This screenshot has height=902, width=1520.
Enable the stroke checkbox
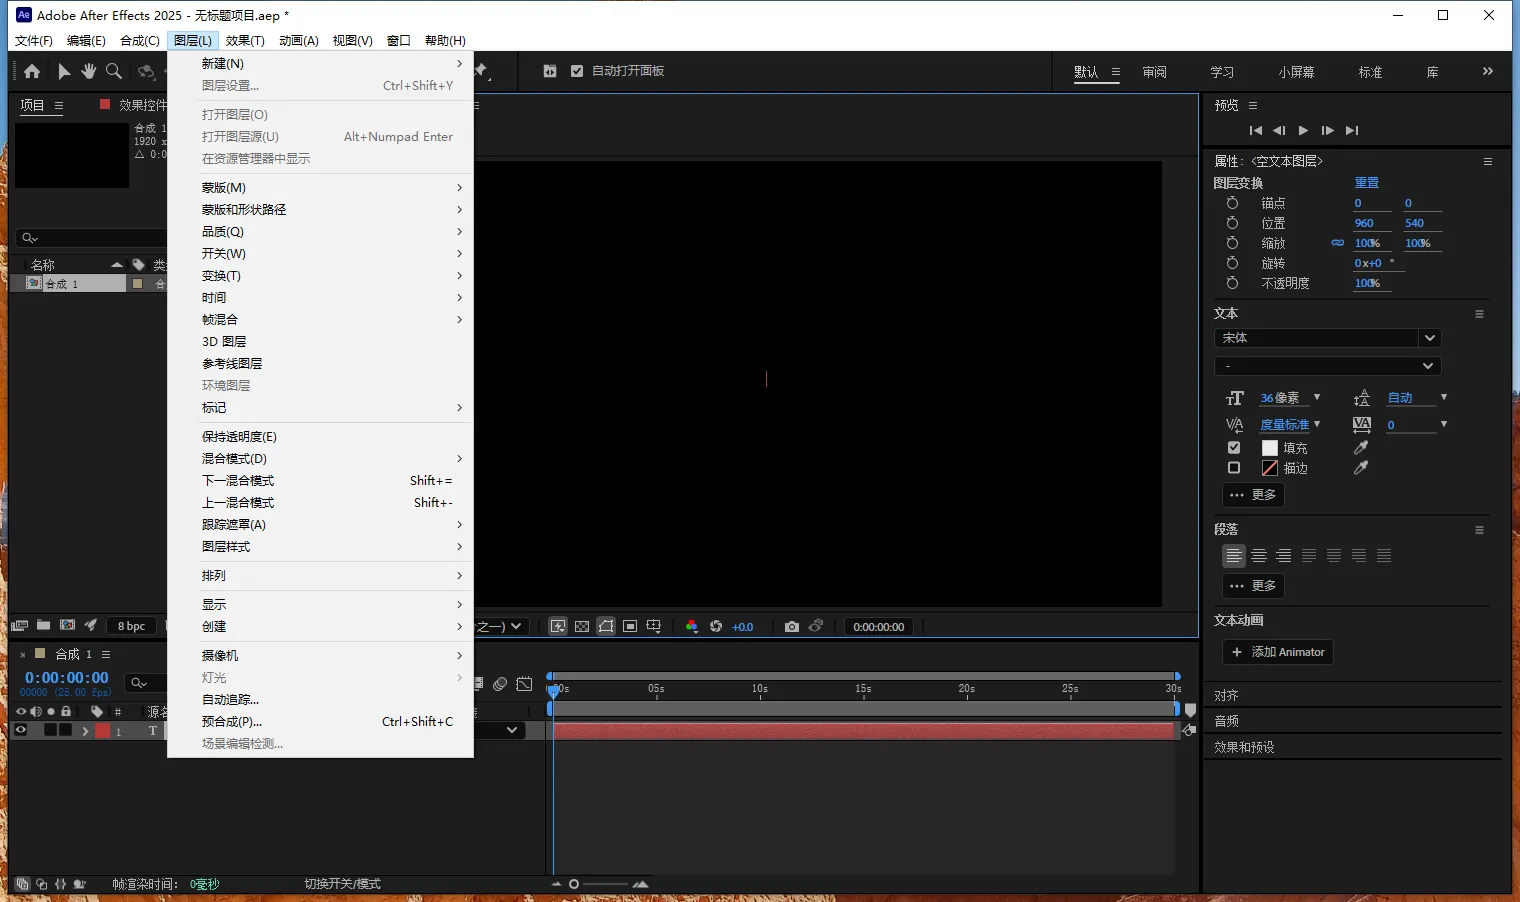tap(1234, 468)
